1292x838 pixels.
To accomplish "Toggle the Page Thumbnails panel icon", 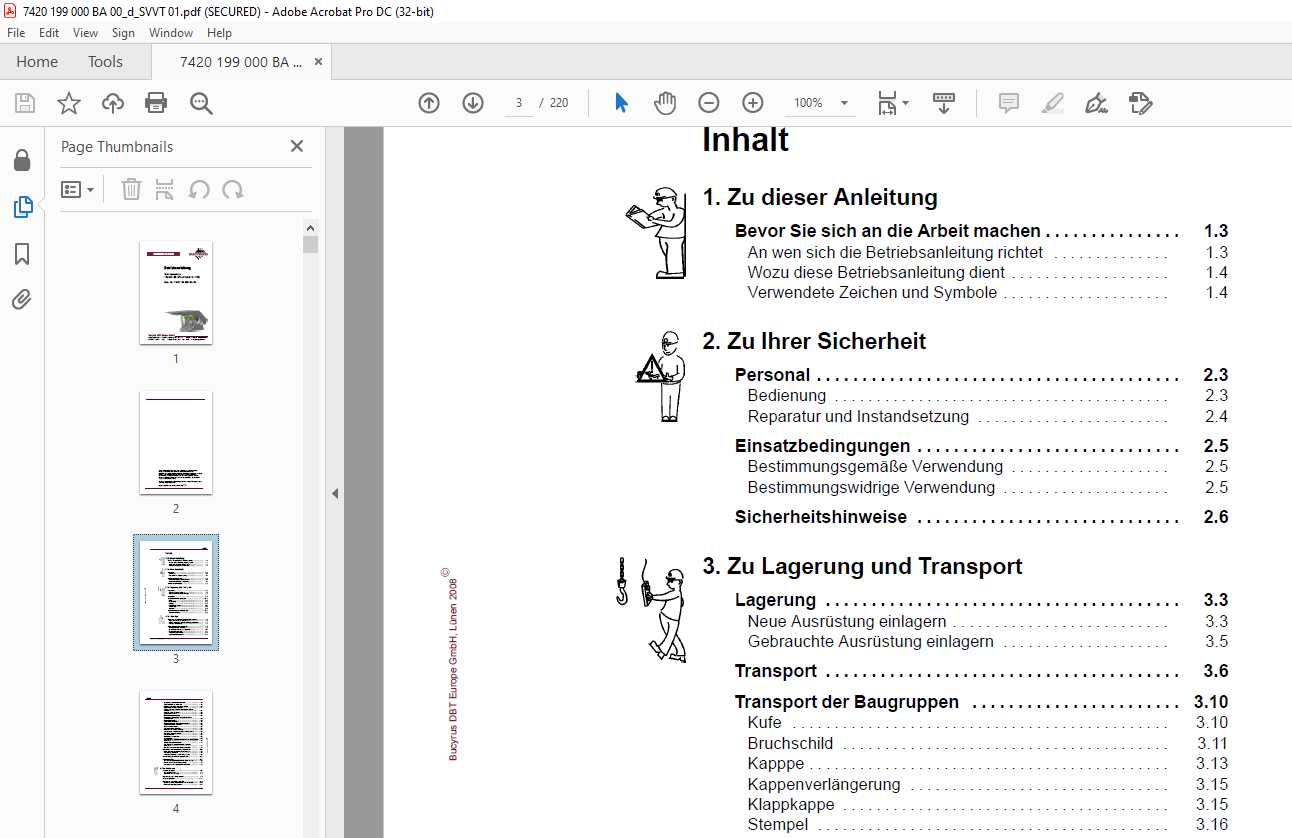I will [22, 207].
